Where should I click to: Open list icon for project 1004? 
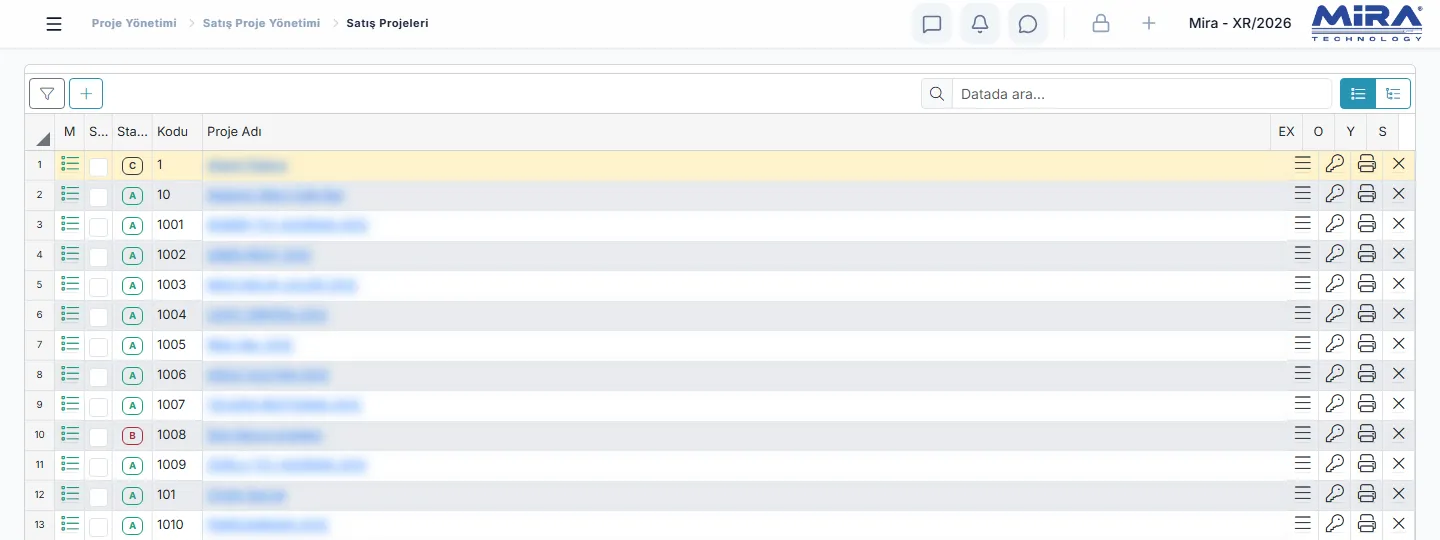[x=70, y=314]
